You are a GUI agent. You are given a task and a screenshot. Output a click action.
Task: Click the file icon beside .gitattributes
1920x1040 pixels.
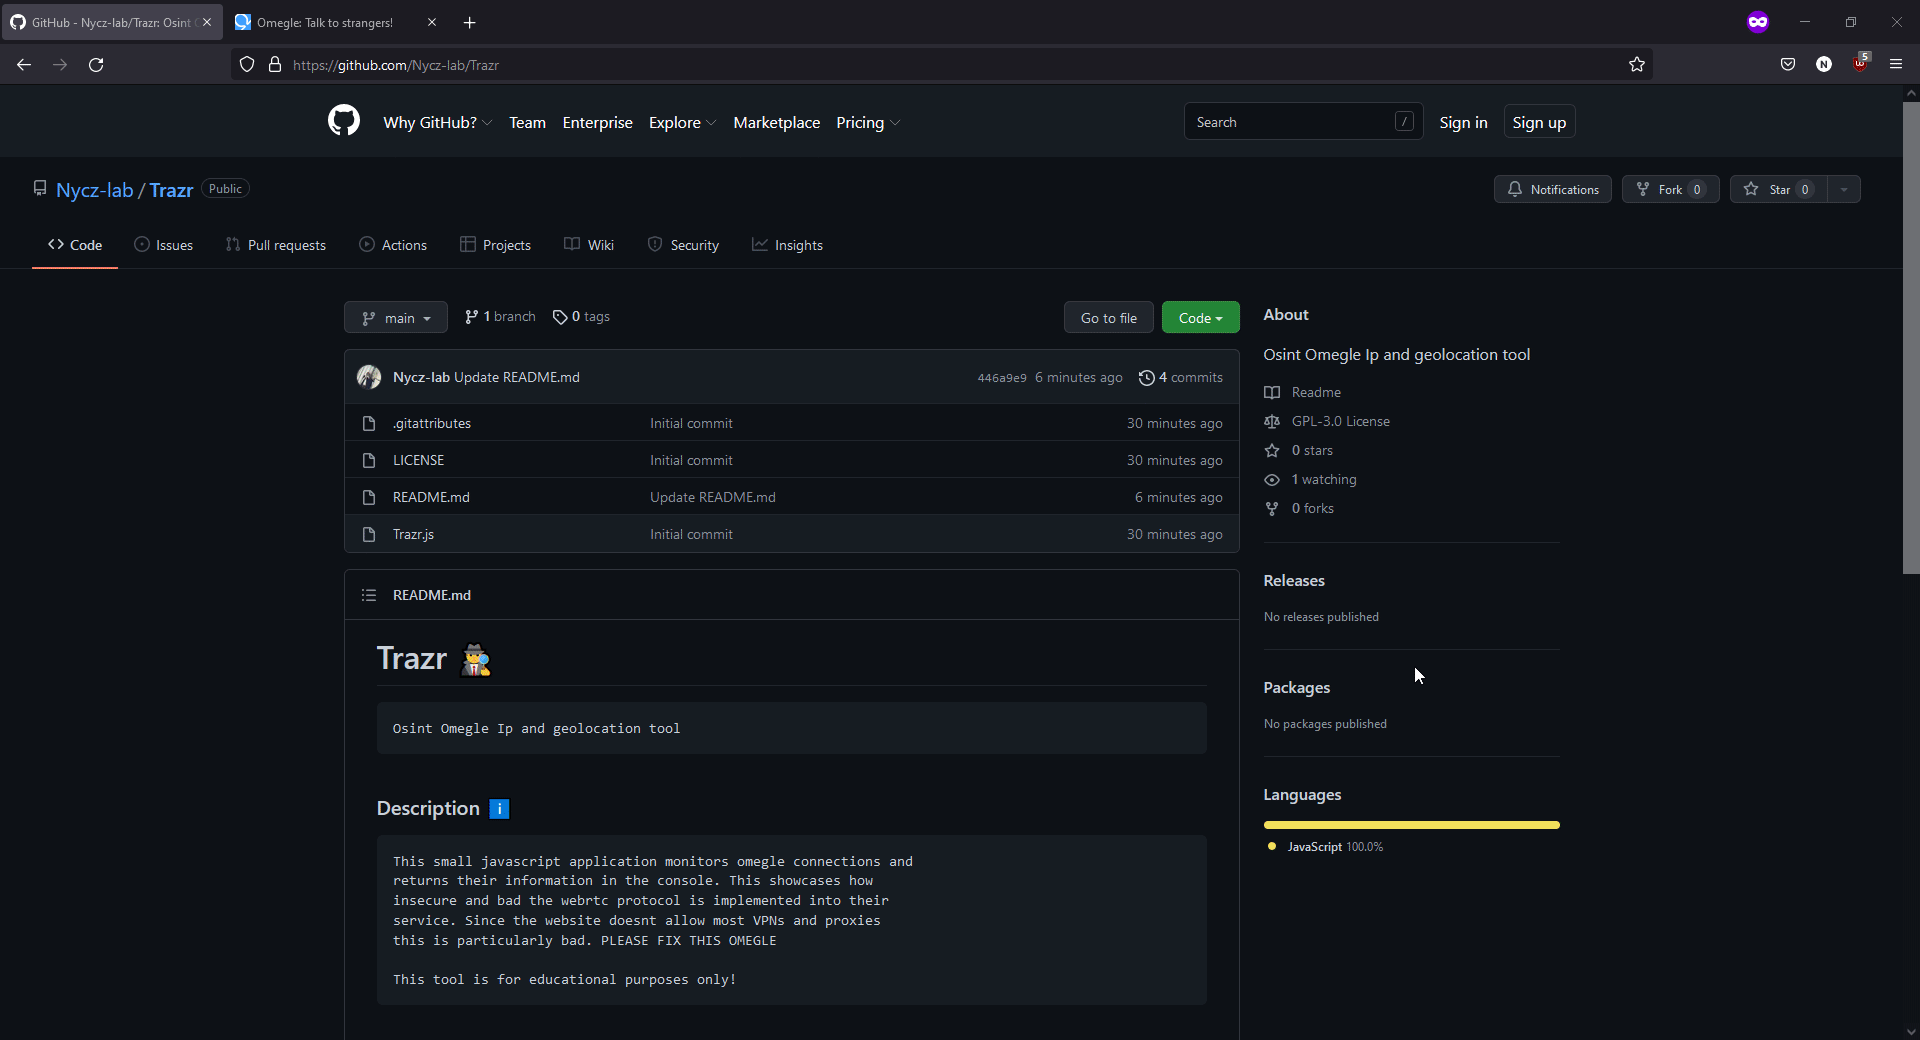pyautogui.click(x=369, y=423)
